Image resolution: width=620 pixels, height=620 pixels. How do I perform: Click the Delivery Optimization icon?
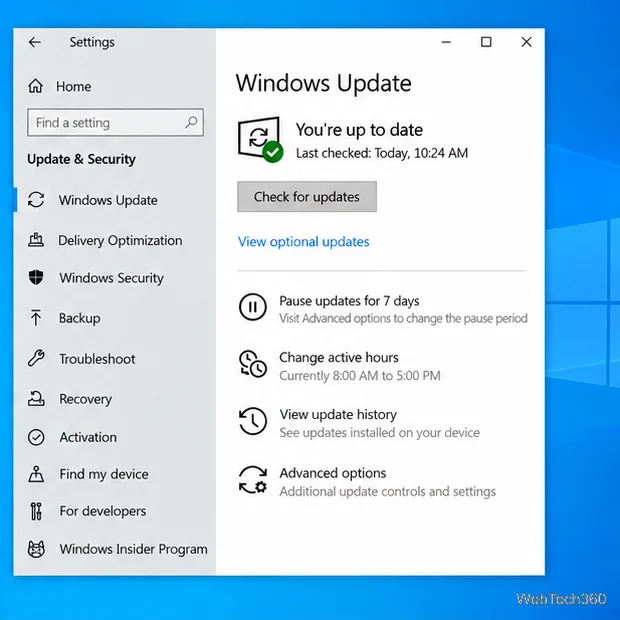[x=36, y=240]
